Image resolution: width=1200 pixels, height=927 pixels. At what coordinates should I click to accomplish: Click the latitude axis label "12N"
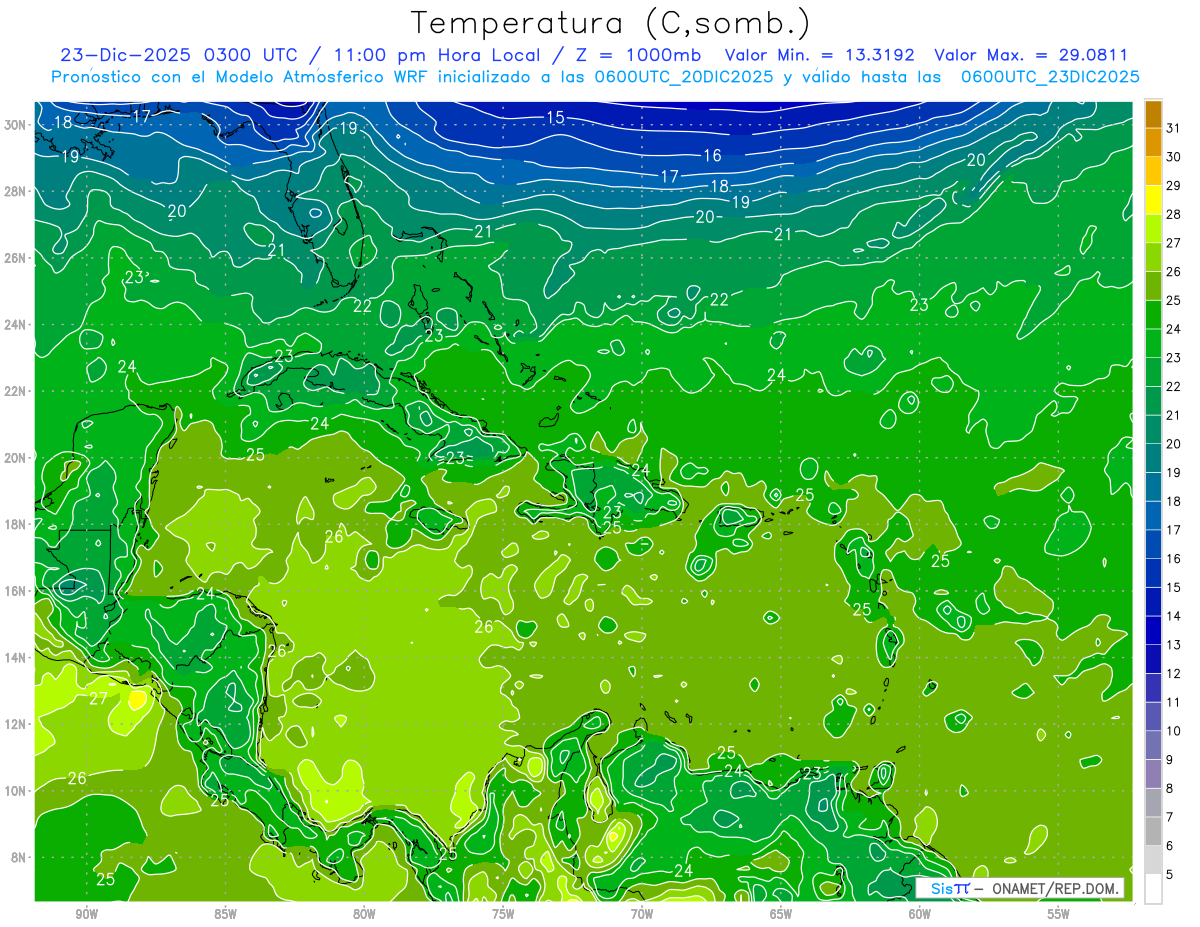pyautogui.click(x=15, y=724)
